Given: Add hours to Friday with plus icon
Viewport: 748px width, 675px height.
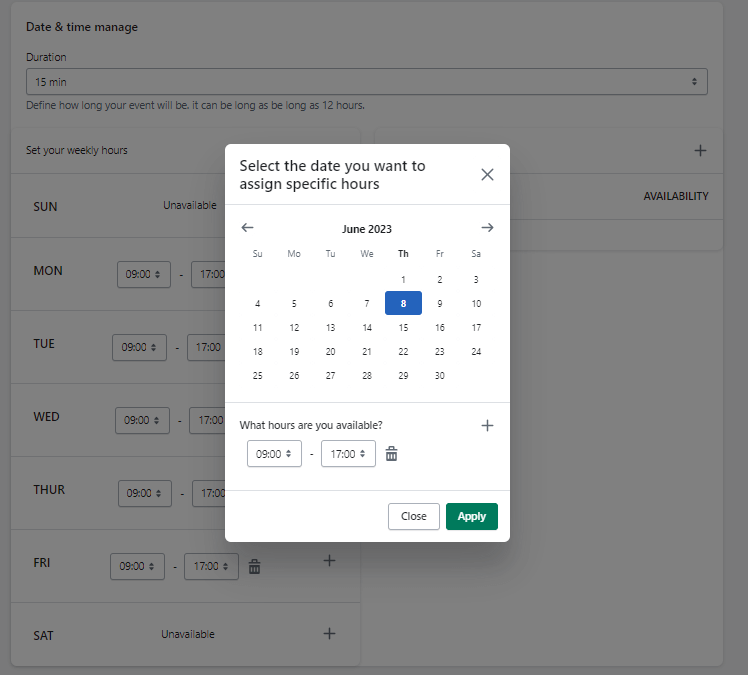Looking at the screenshot, I should [x=329, y=561].
